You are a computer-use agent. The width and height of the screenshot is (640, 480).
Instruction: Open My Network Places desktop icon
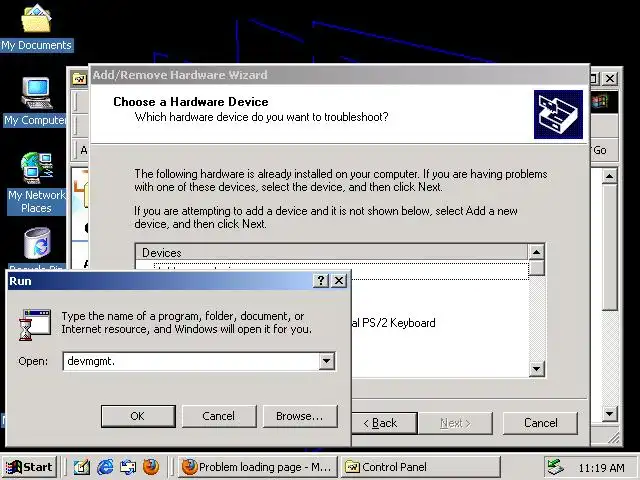point(36,183)
